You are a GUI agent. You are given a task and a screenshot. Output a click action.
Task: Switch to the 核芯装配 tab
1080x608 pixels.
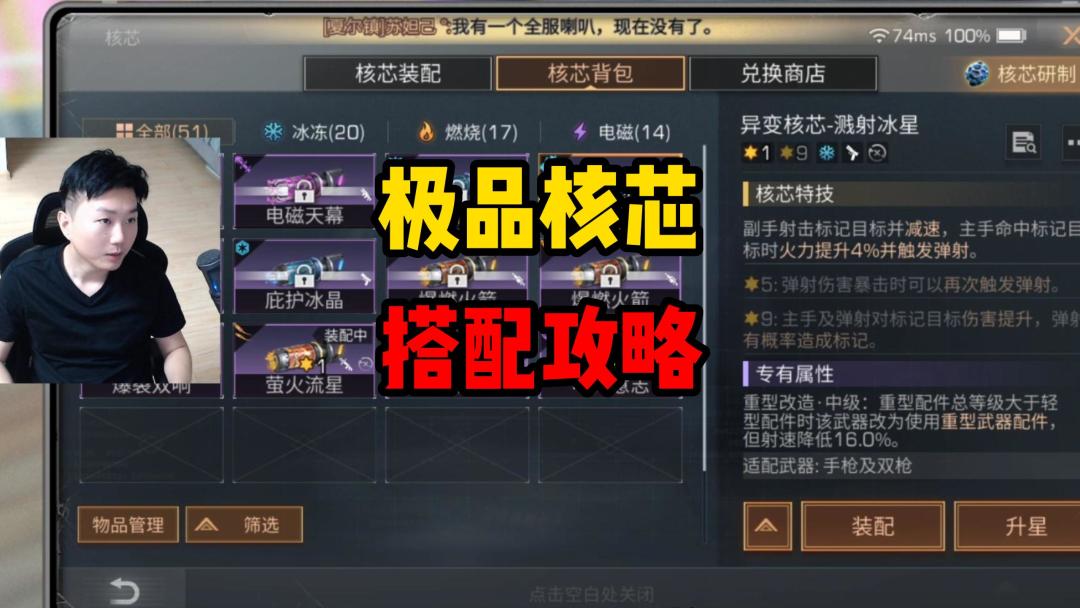click(x=397, y=74)
